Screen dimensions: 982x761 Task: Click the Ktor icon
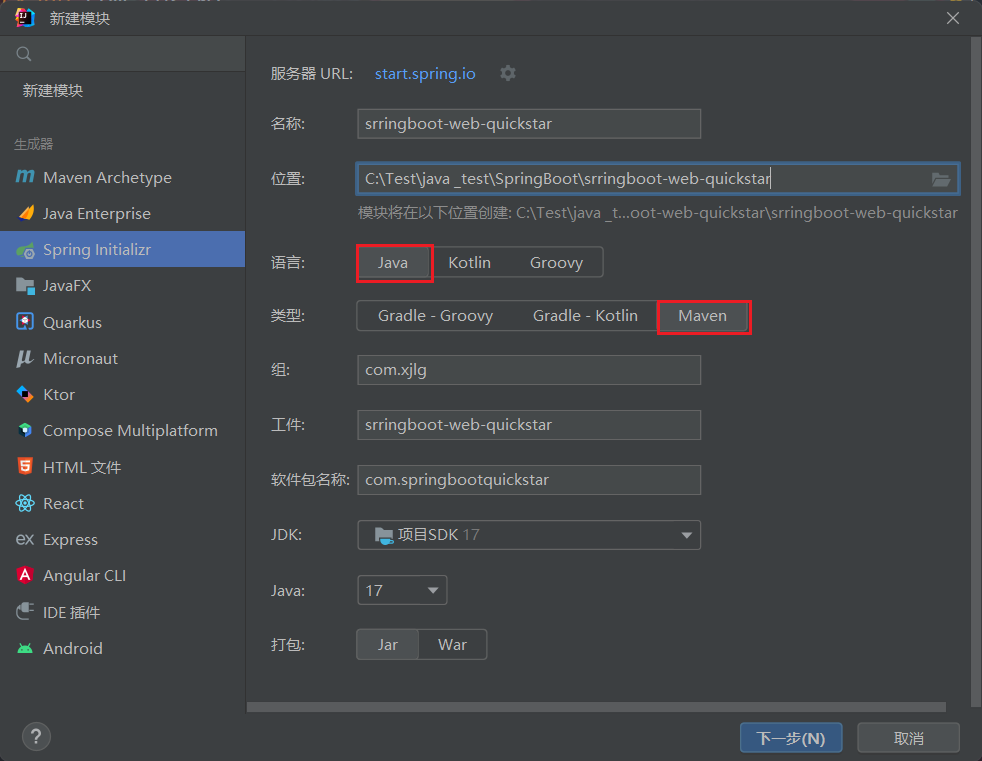coord(25,394)
